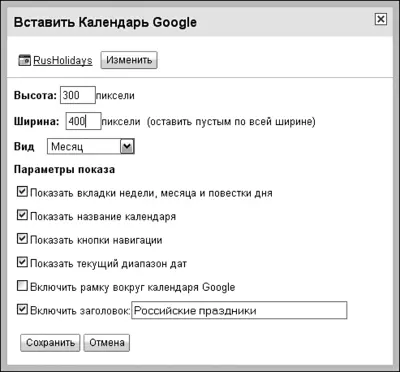
Task: Uncheck Показать название календаря
Action: point(22,215)
